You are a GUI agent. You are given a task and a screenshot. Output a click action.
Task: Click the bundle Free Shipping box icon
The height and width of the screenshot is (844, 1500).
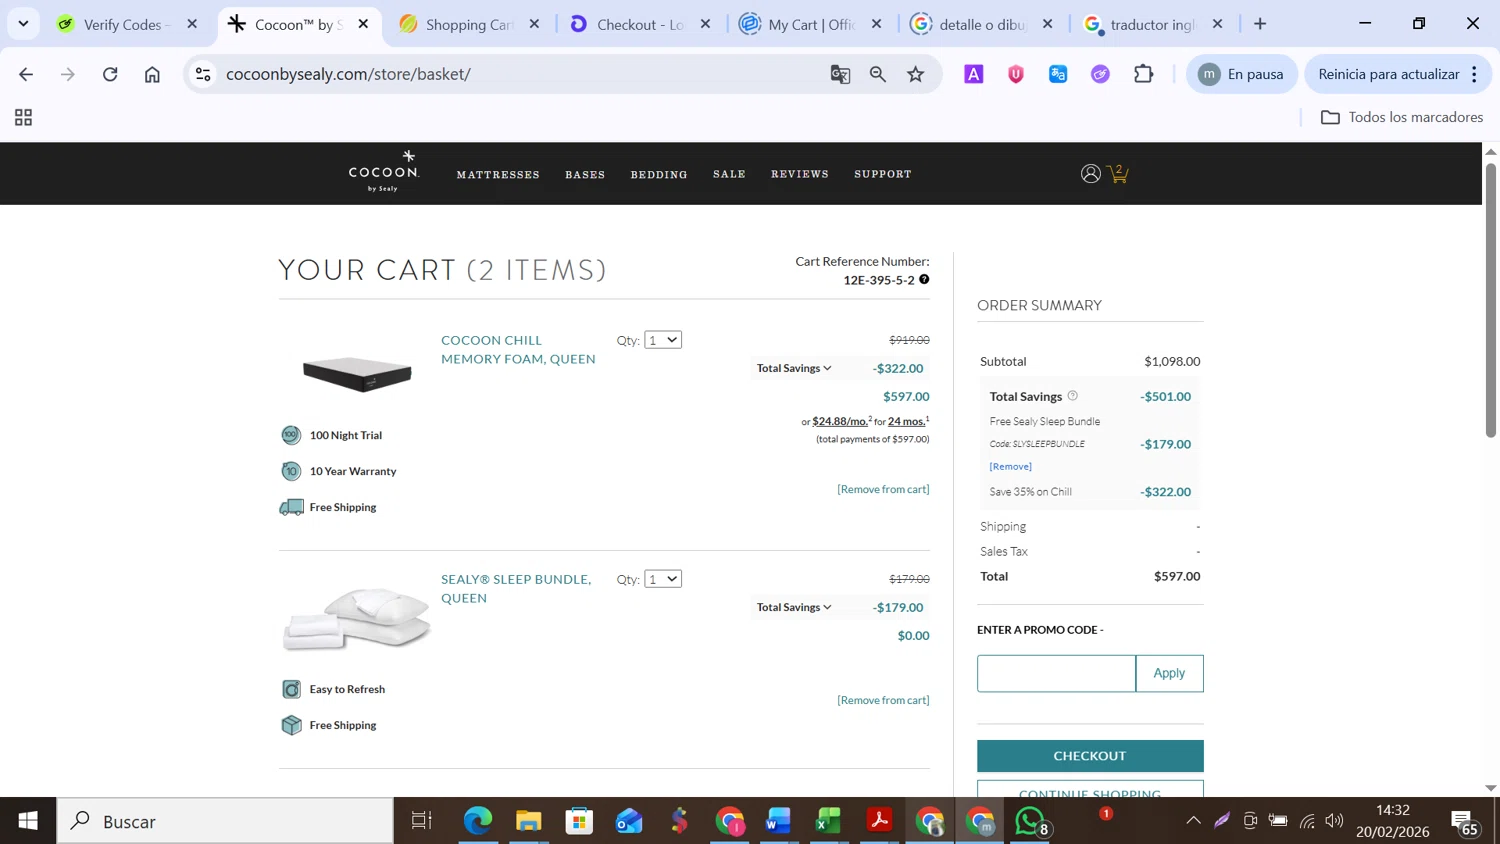(x=291, y=725)
